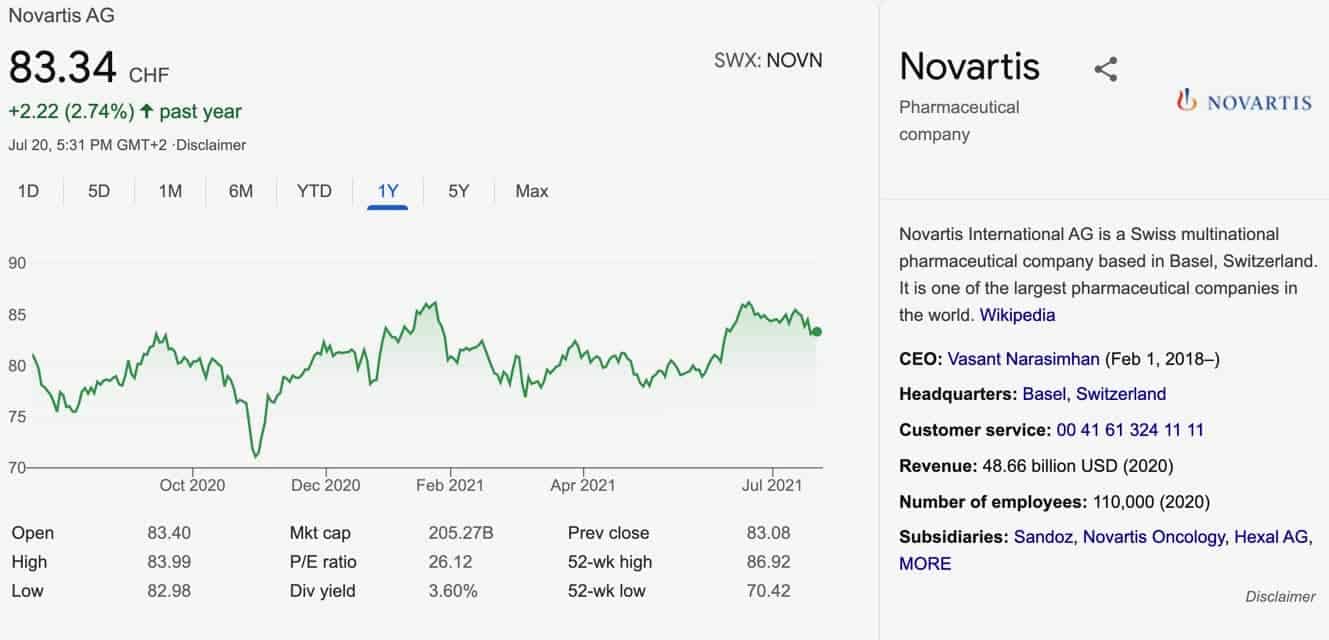Screen dimensions: 1329x640
Task: Click the Low value 82.98
Action: click(x=169, y=591)
